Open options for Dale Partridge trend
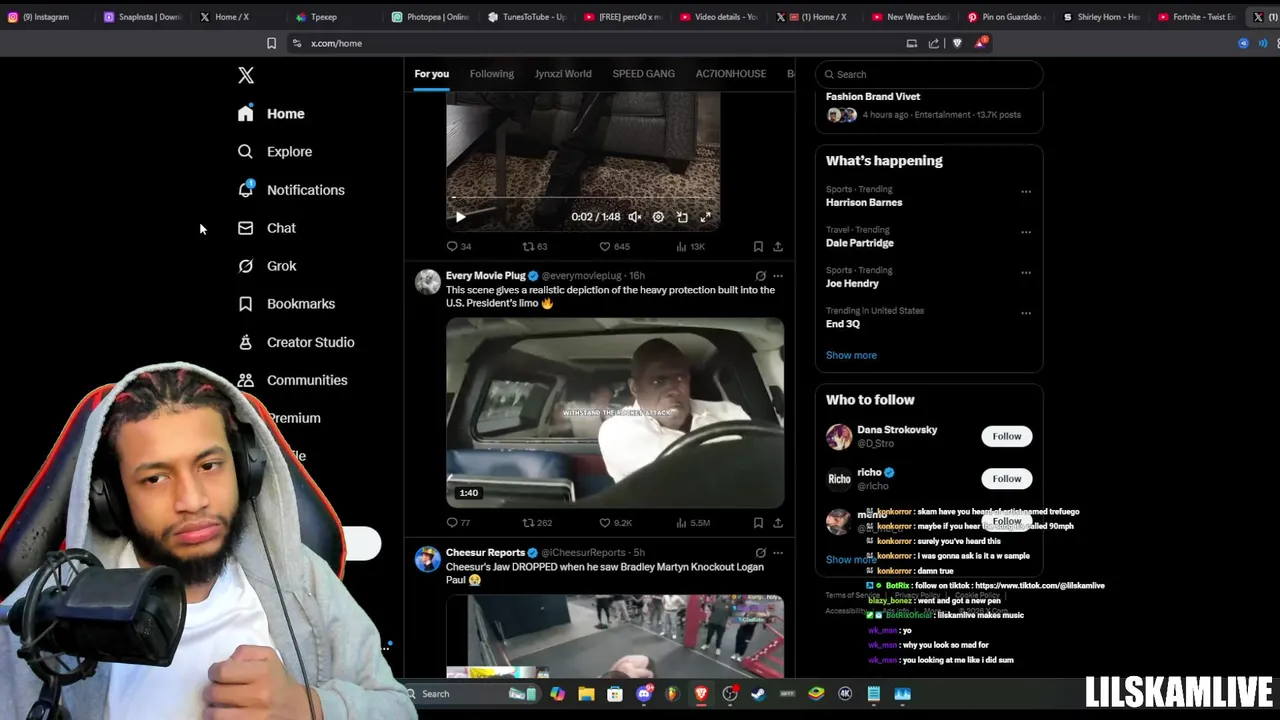Viewport: 1280px width, 720px height. [1026, 231]
